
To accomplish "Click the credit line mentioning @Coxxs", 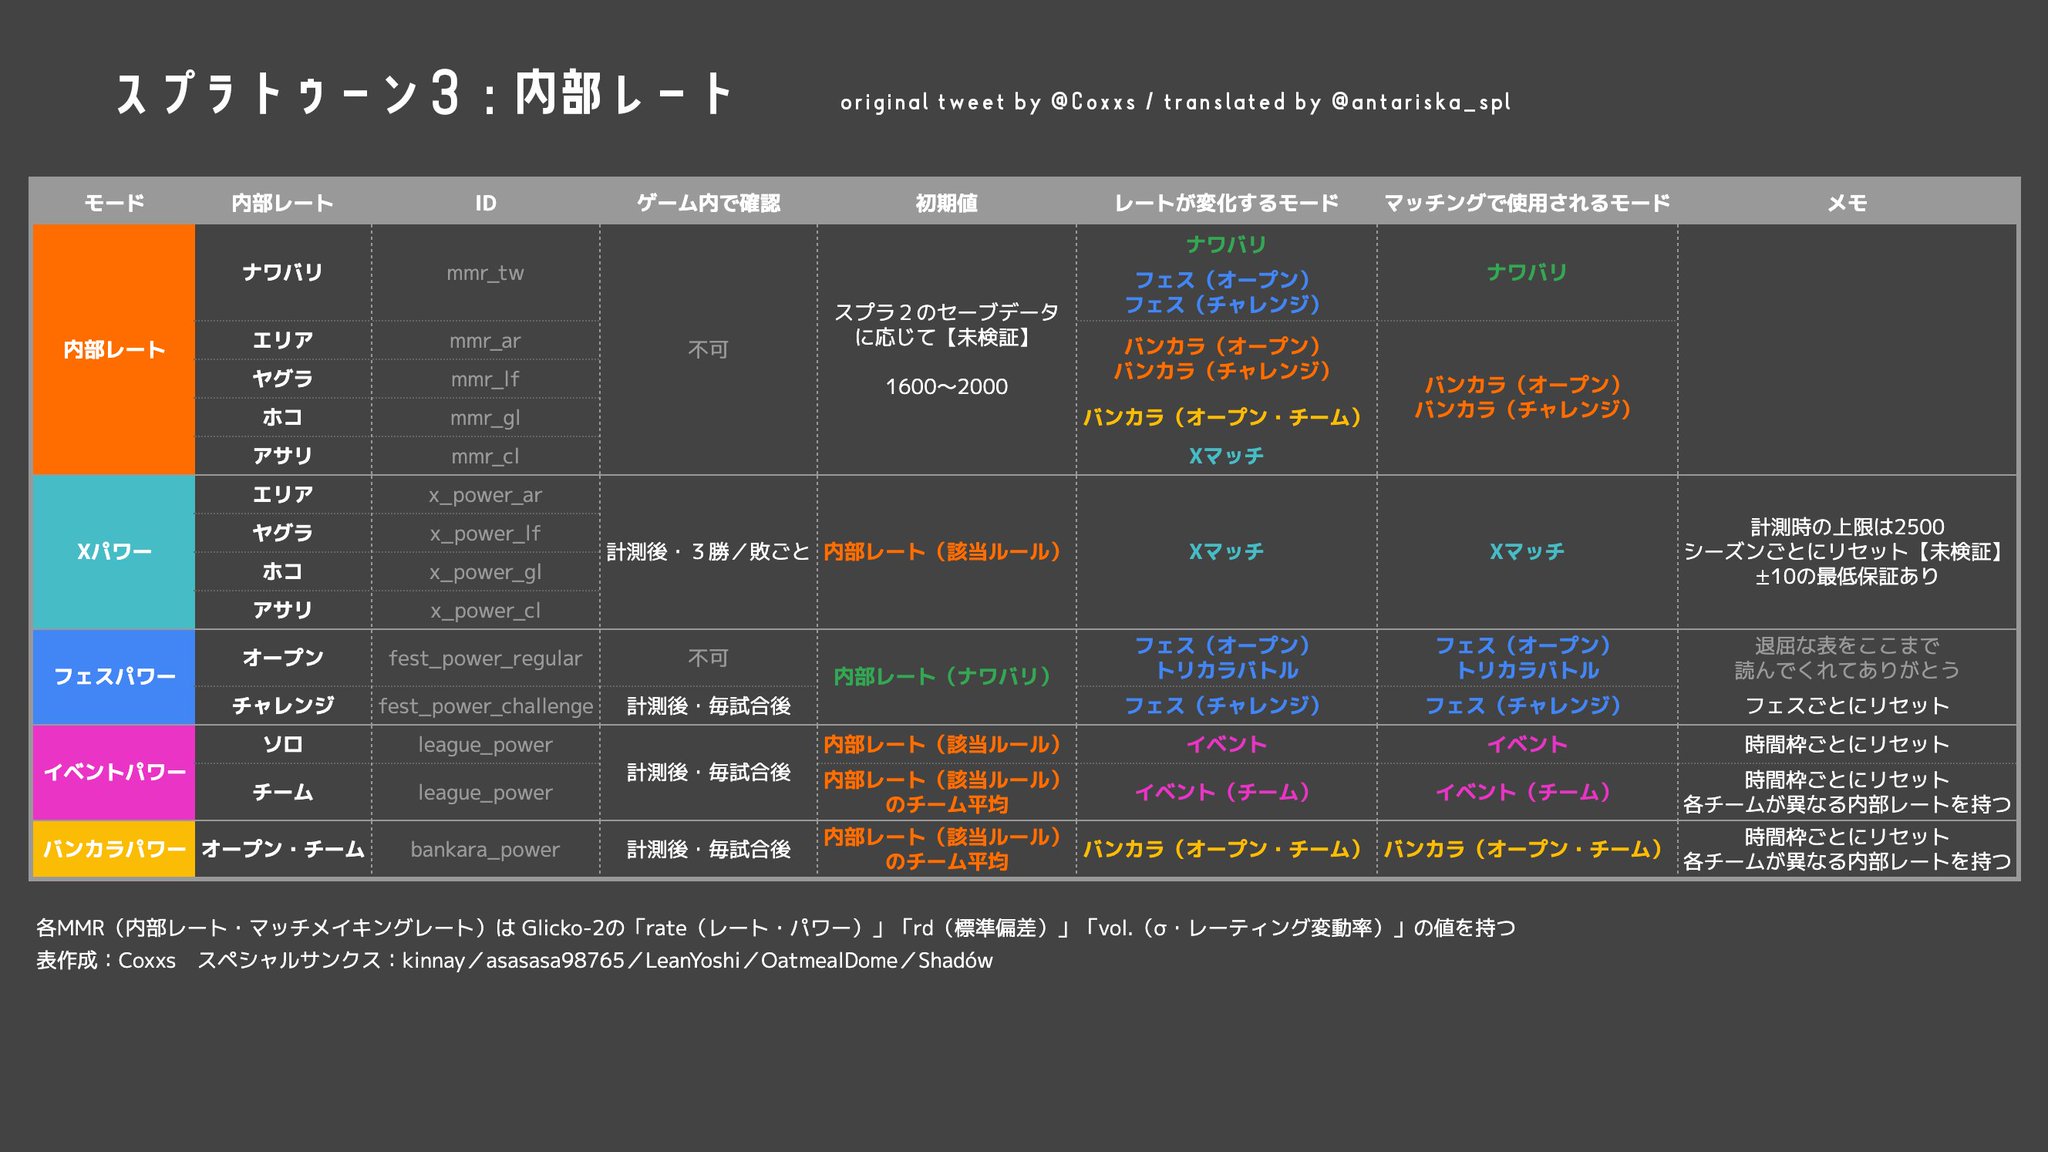I will pyautogui.click(x=1175, y=102).
